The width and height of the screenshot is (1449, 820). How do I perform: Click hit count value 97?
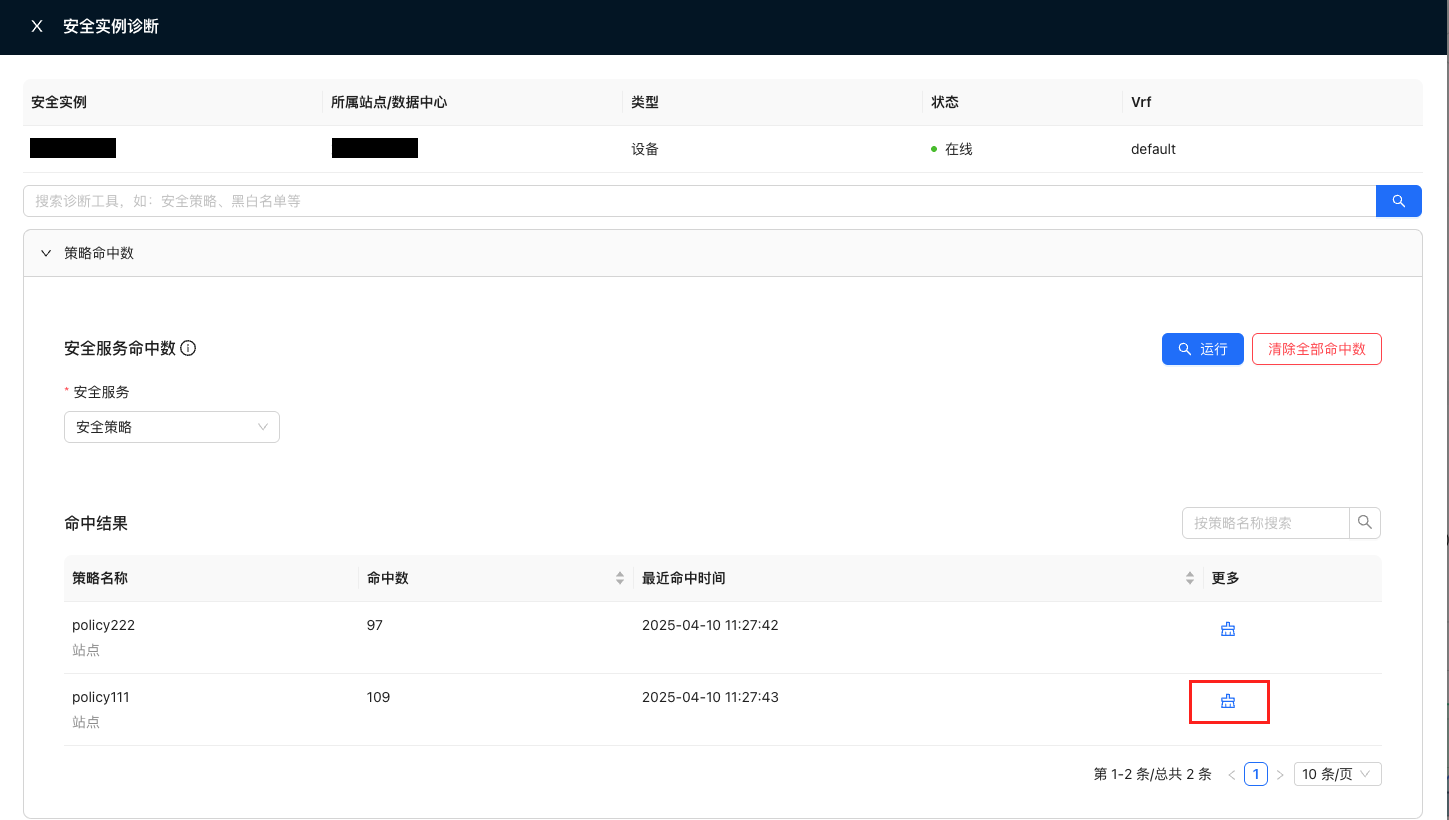[x=375, y=625]
